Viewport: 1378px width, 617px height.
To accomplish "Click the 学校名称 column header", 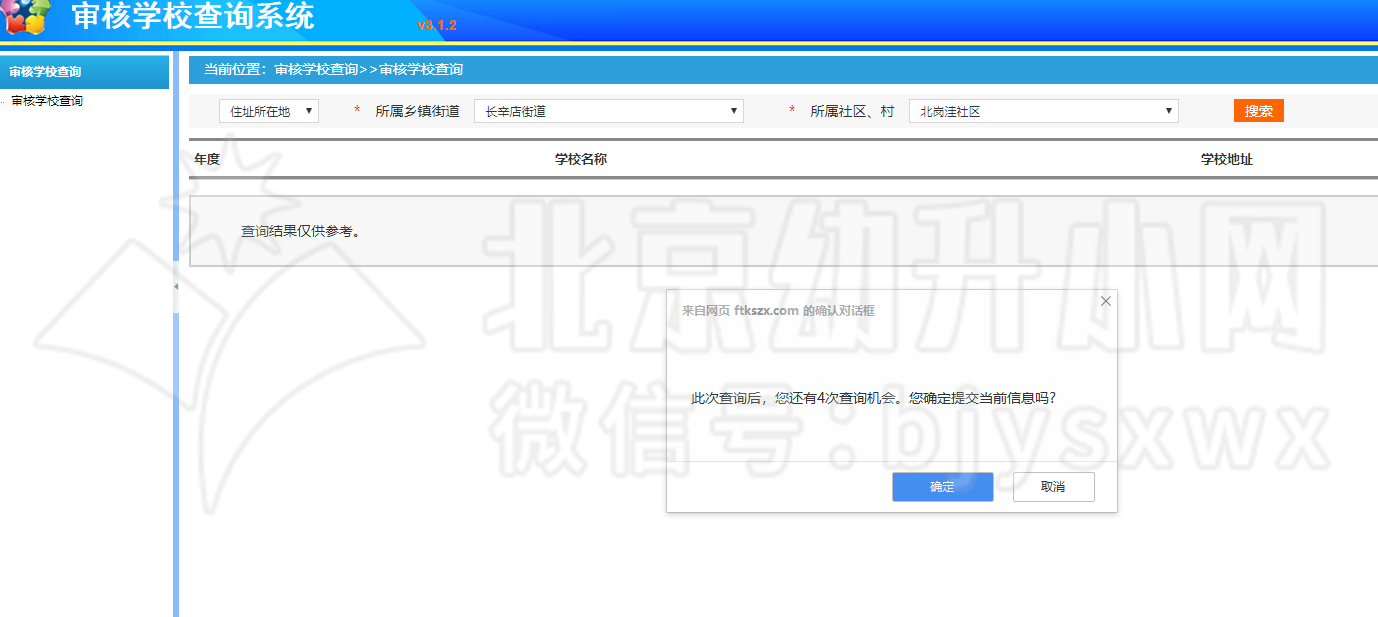I will click(581, 160).
